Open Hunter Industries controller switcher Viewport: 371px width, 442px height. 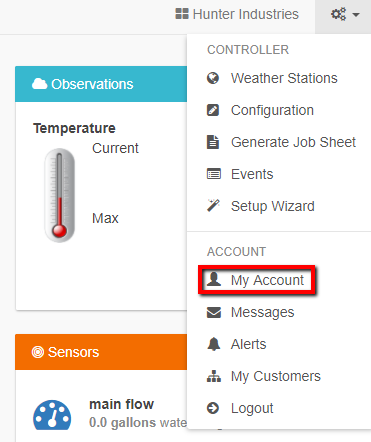pos(237,14)
